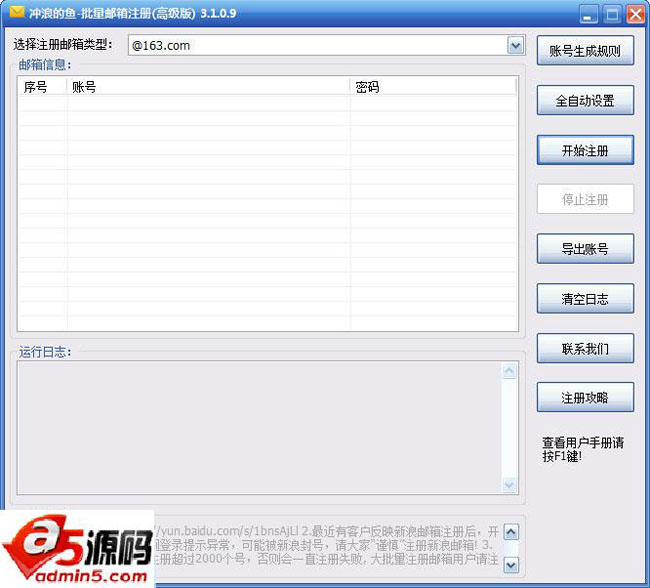Click the 查看用户手册请按F1键 hint text
650x588 pixels.
tap(583, 450)
